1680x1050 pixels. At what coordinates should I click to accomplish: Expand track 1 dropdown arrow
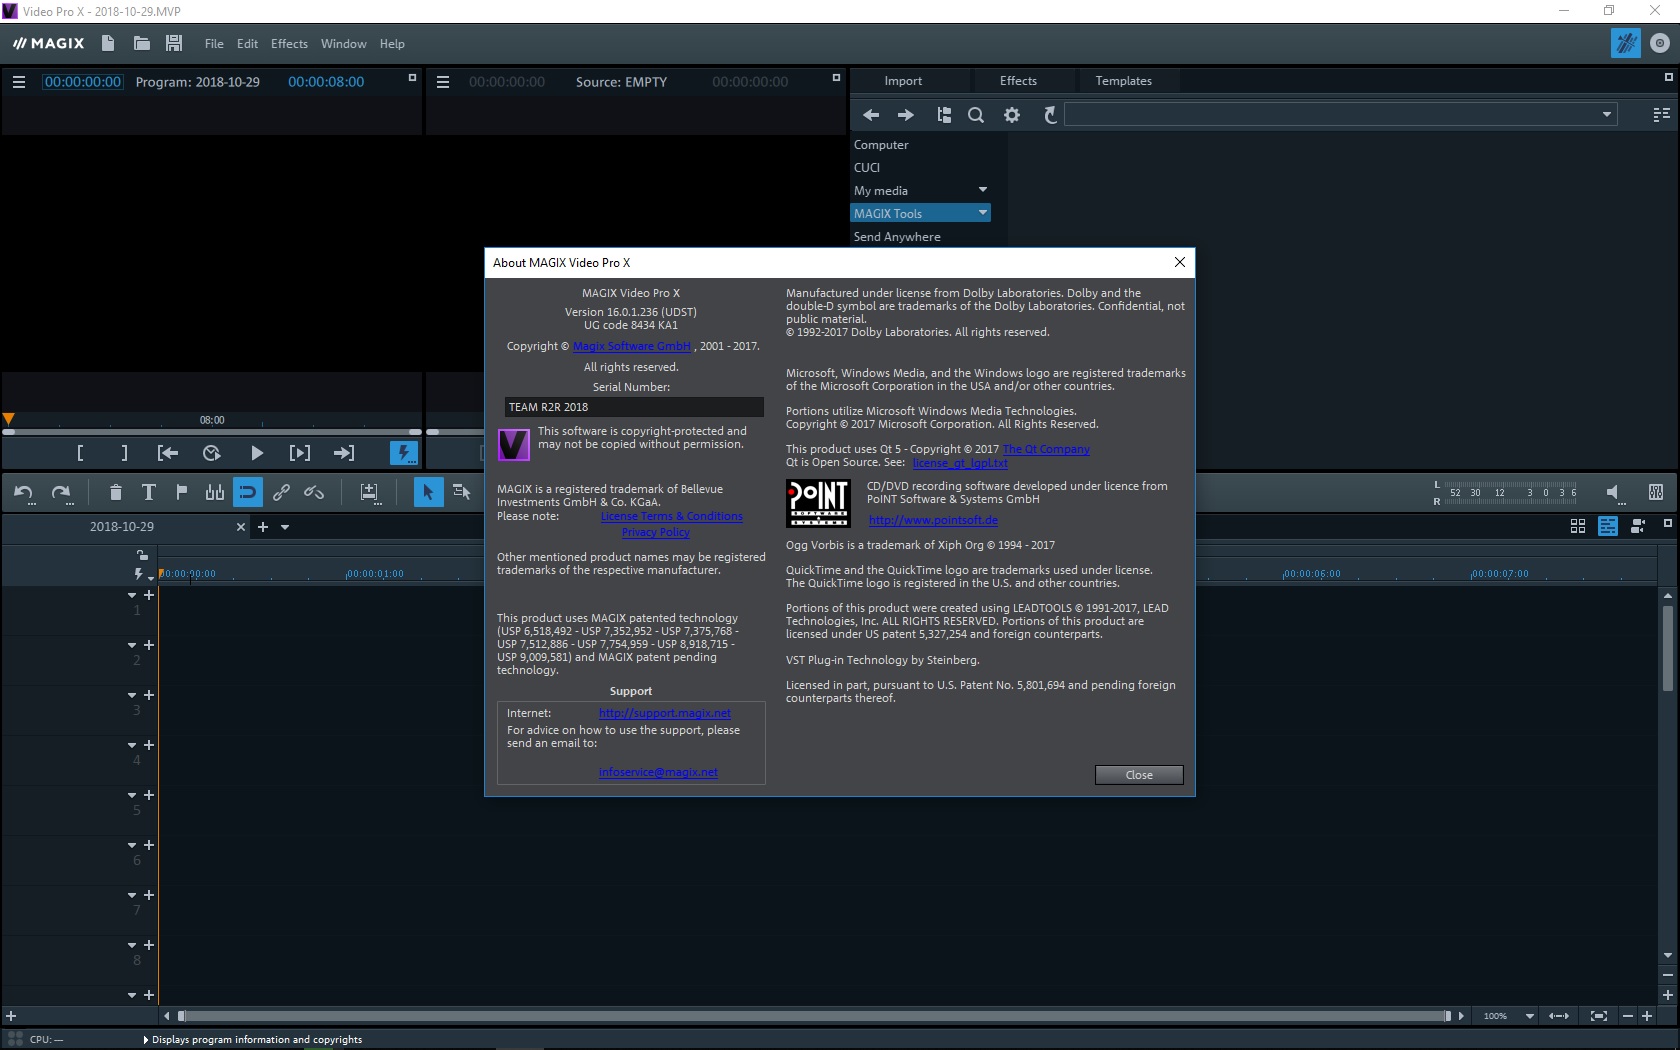point(131,595)
